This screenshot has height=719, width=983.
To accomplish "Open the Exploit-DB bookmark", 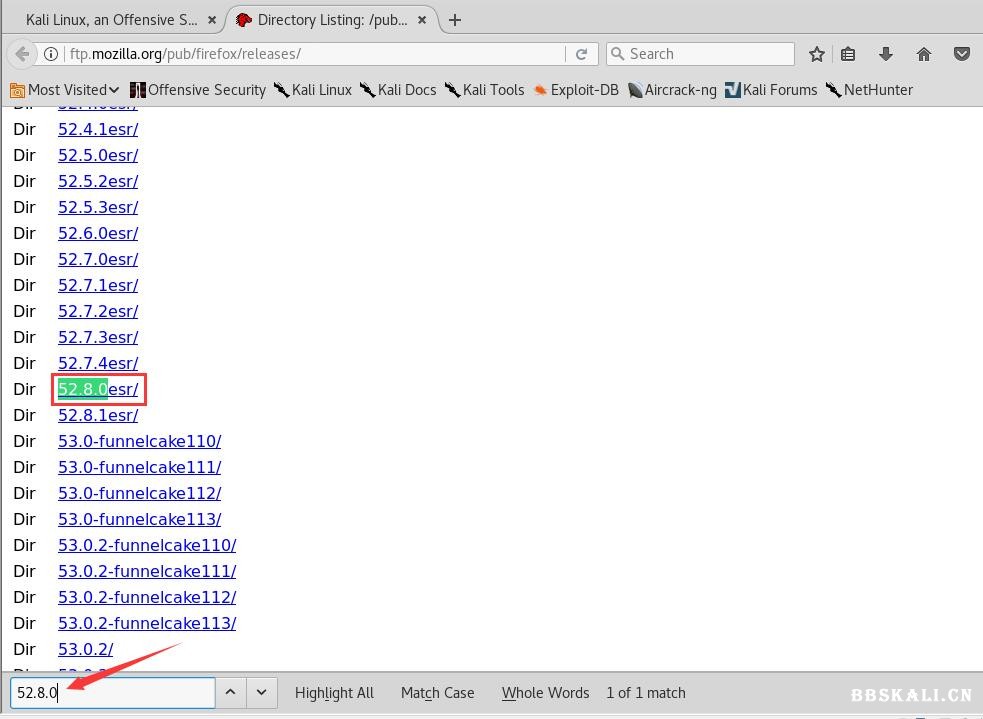I will coord(576,90).
